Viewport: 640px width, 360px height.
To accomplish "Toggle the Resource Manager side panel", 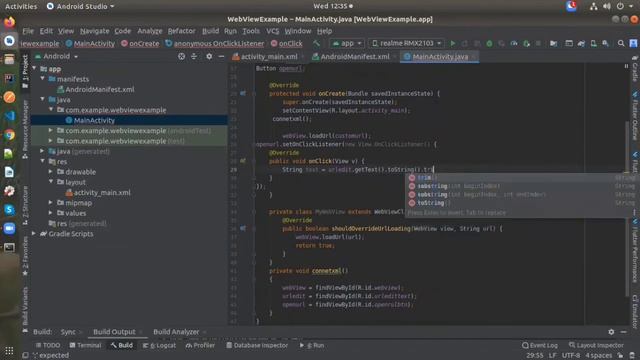I will click(x=25, y=129).
